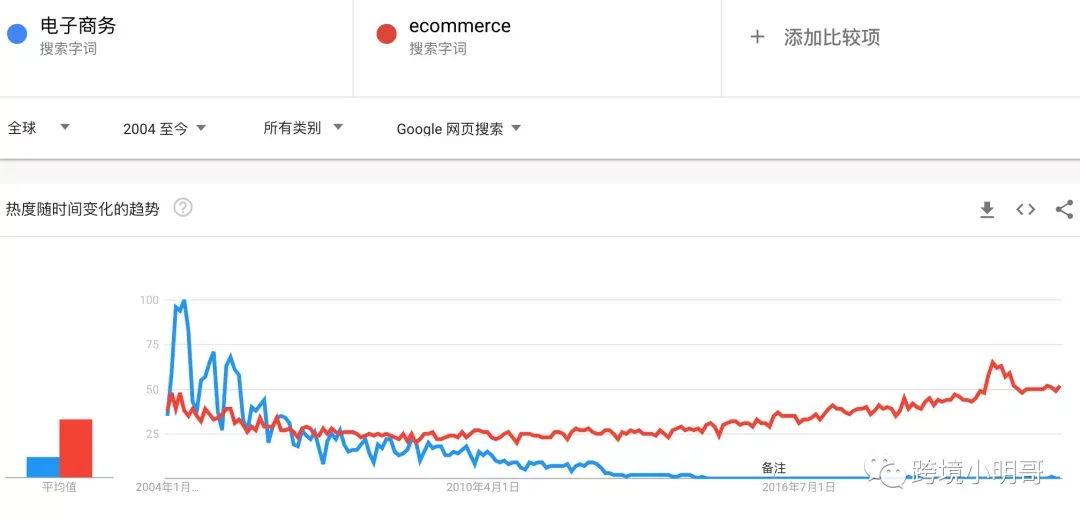This screenshot has height=520, width=1080.
Task: Click 添加比较项 to add a term
Action: point(832,37)
